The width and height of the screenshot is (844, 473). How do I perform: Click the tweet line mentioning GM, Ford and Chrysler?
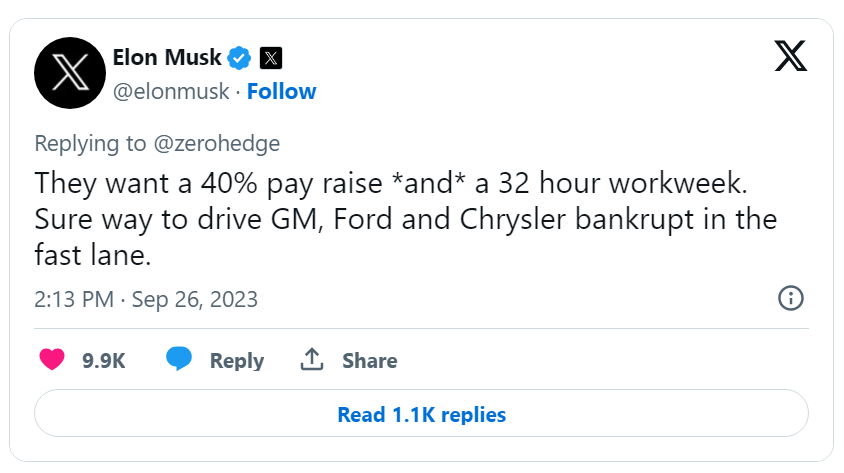405,220
